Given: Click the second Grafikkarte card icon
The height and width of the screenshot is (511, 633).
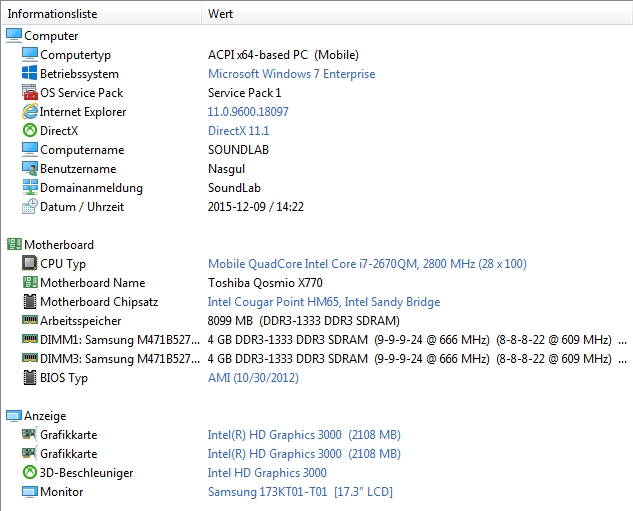Looking at the screenshot, I should 30,453.
